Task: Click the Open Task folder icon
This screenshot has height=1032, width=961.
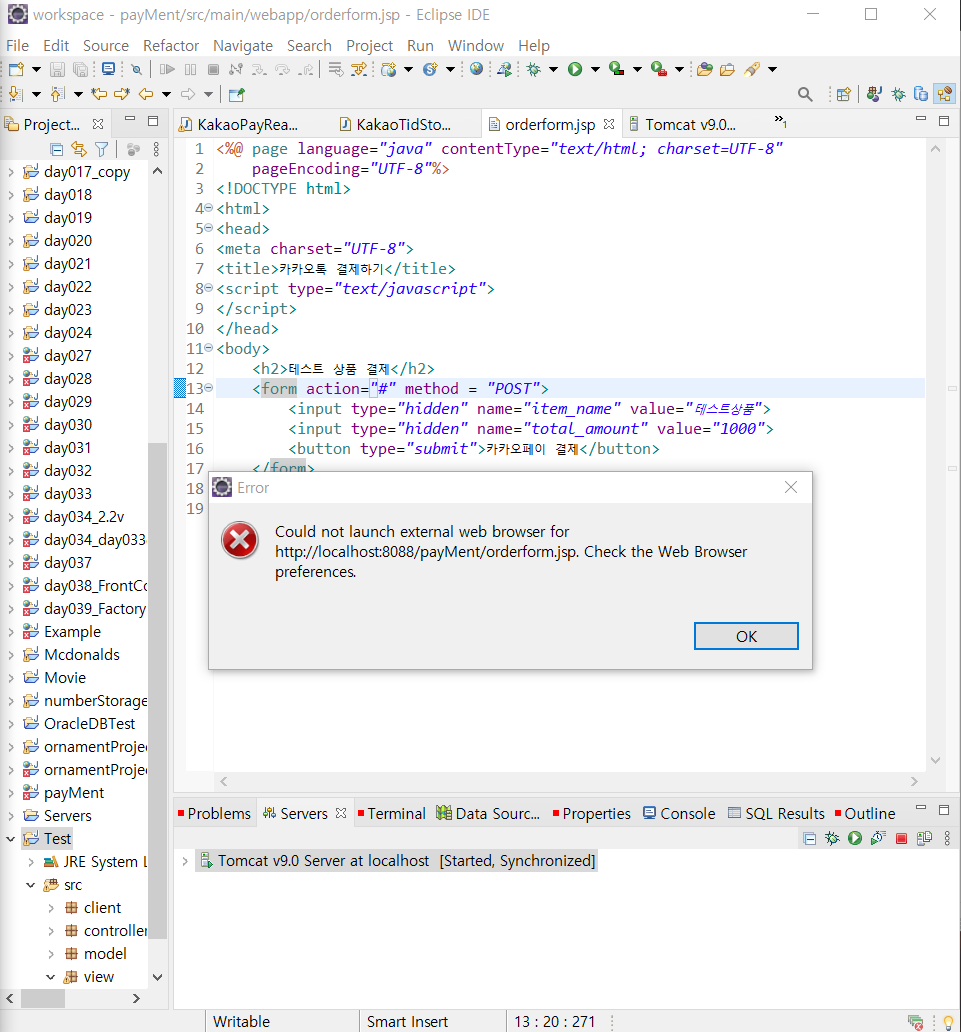Action: coord(727,69)
